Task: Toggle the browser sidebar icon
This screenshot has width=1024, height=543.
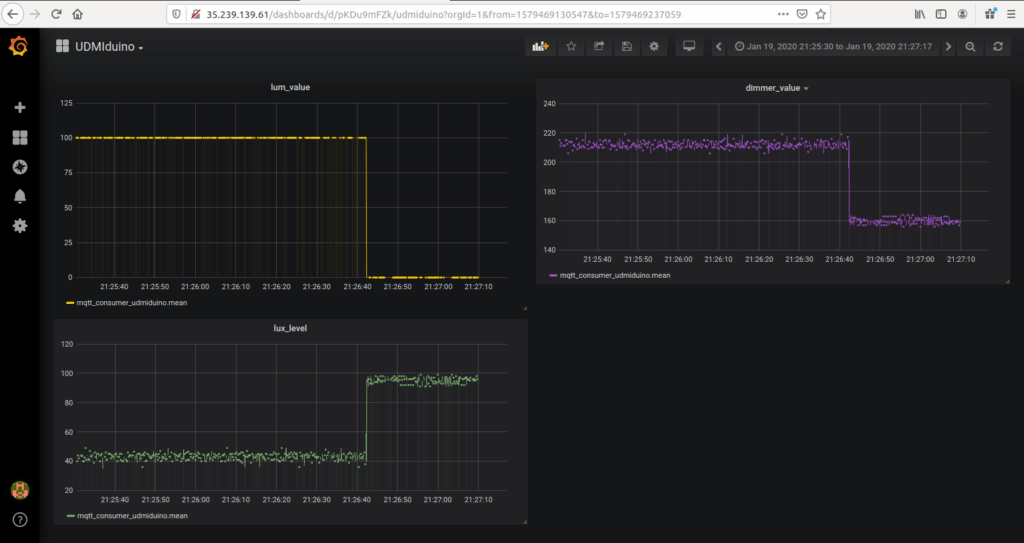Action: click(x=941, y=14)
